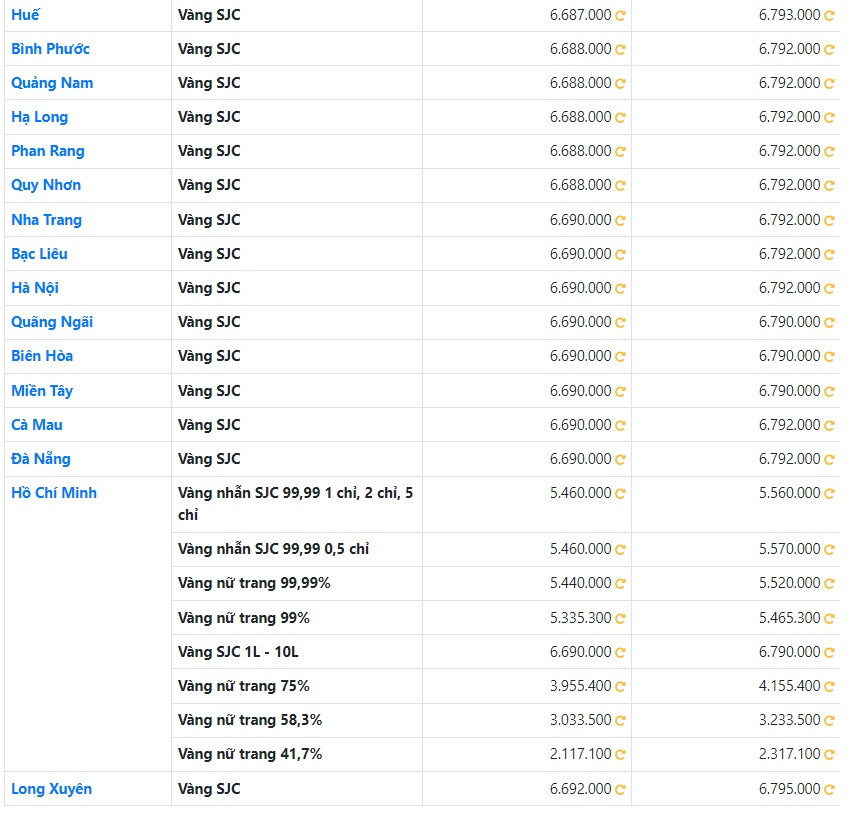Select the Quy Nhơn link
Image resolution: width=854 pixels, height=826 pixels.
[46, 185]
